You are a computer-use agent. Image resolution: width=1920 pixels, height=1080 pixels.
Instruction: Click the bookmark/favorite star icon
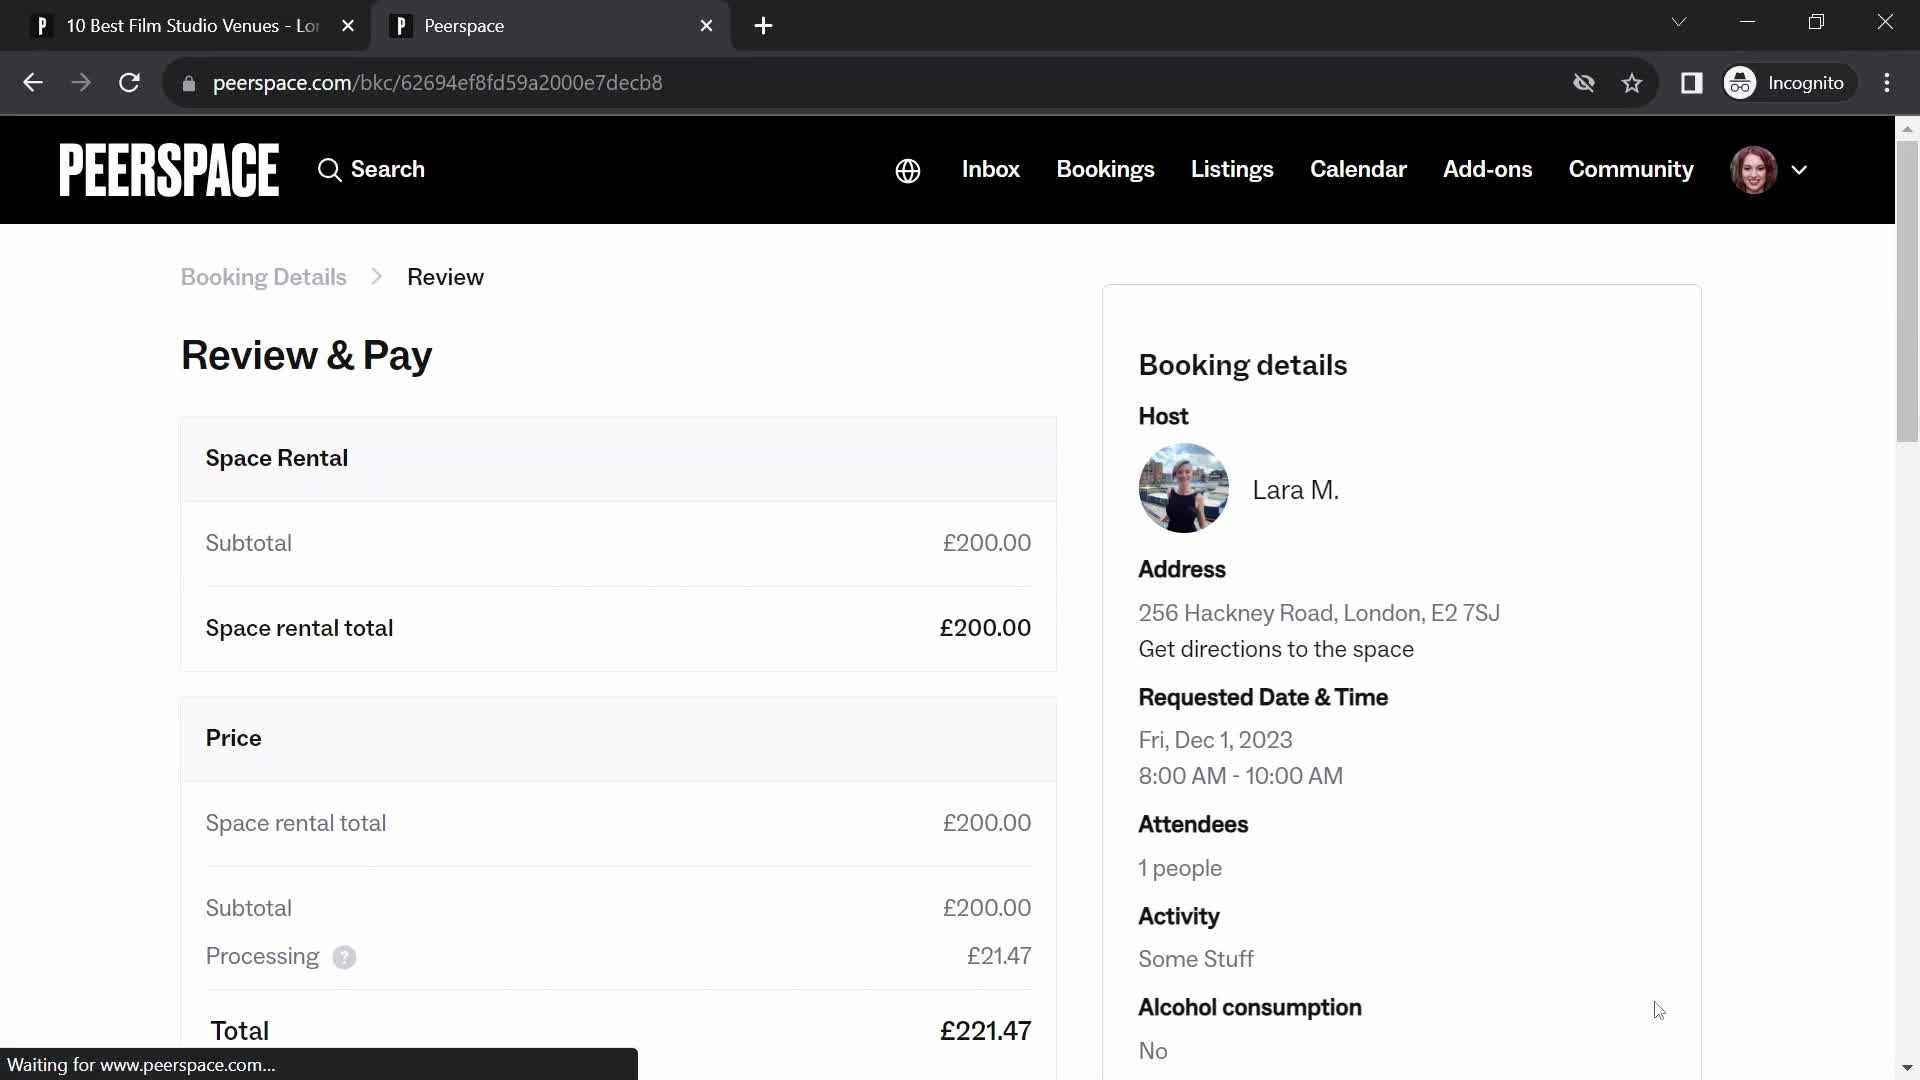[x=1631, y=82]
